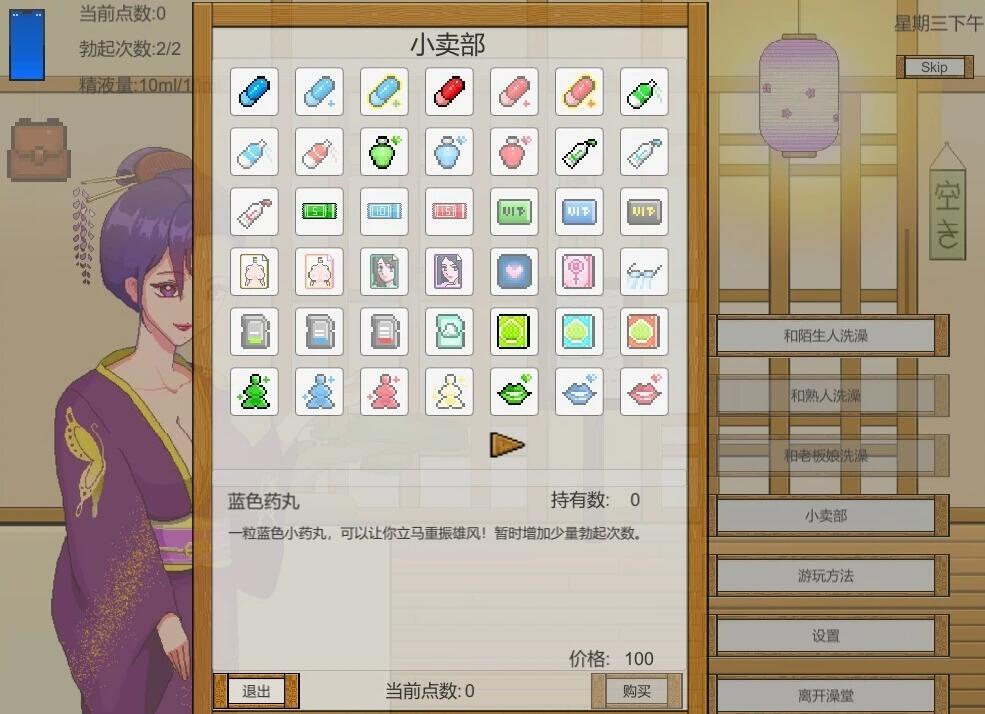
Task: Select the blue pill item
Action: tap(254, 92)
